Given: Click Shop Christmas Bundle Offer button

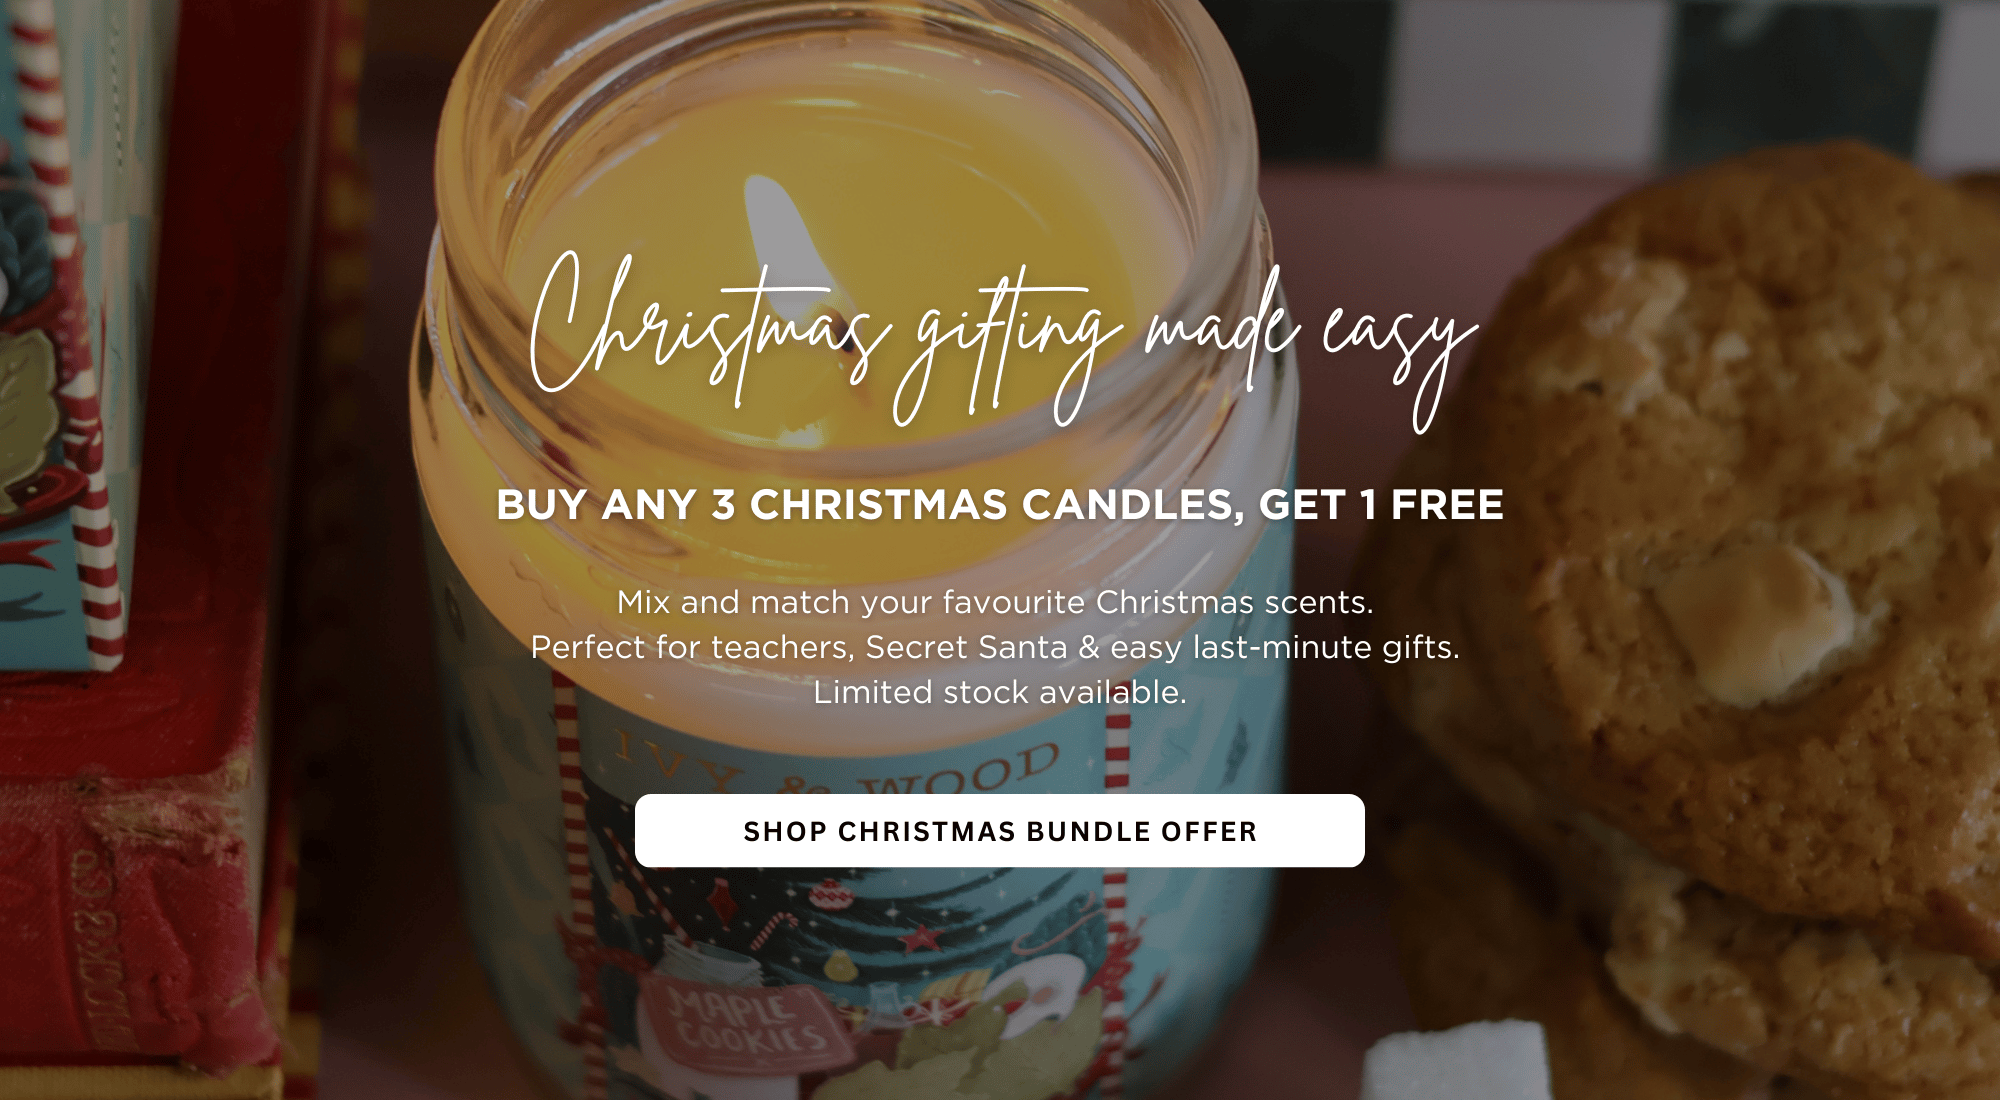Looking at the screenshot, I should tap(999, 831).
